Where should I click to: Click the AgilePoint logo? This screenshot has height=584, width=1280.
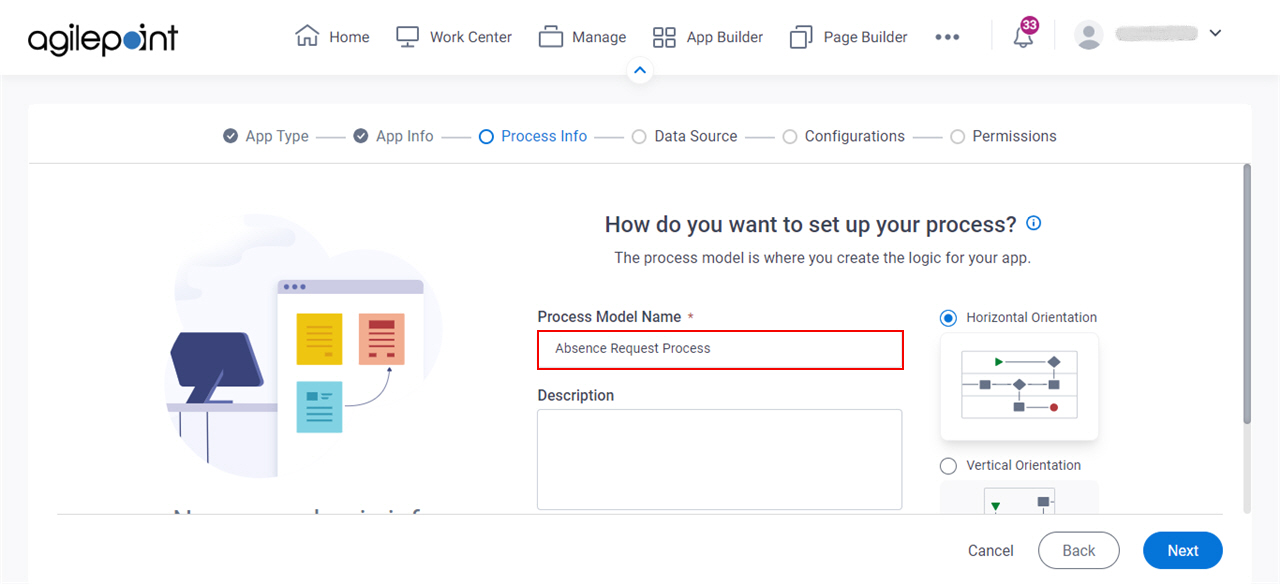[x=103, y=38]
